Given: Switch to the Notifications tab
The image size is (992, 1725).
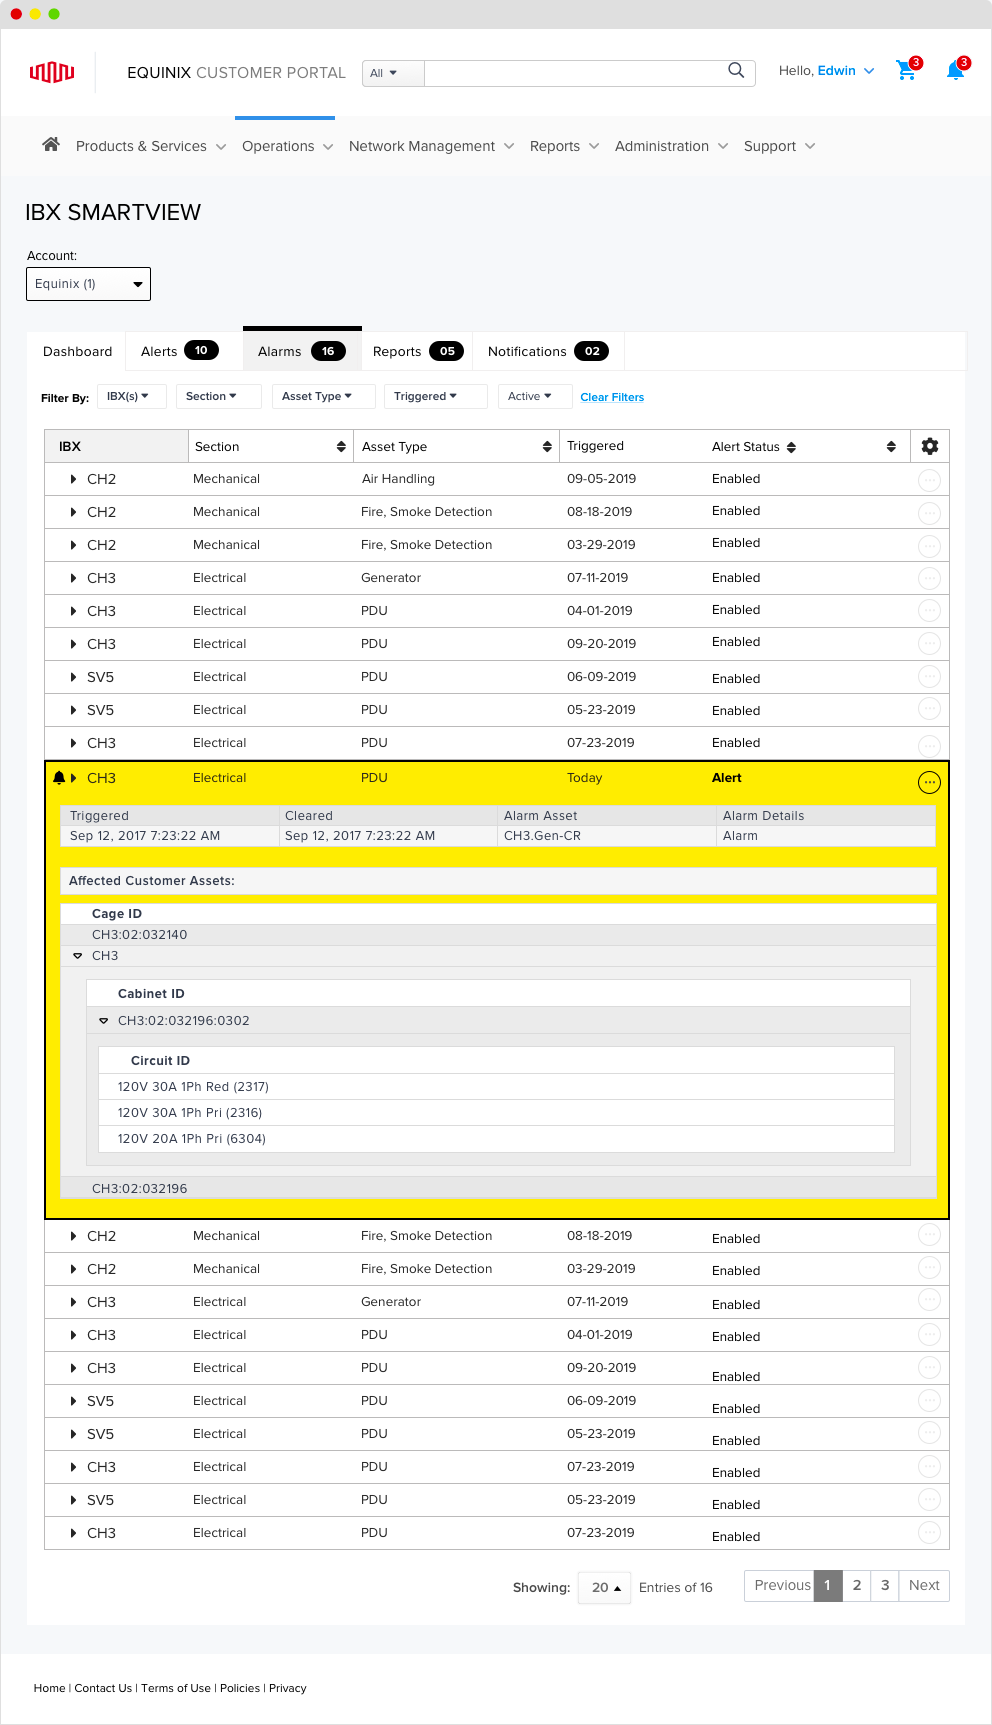Looking at the screenshot, I should click(547, 351).
